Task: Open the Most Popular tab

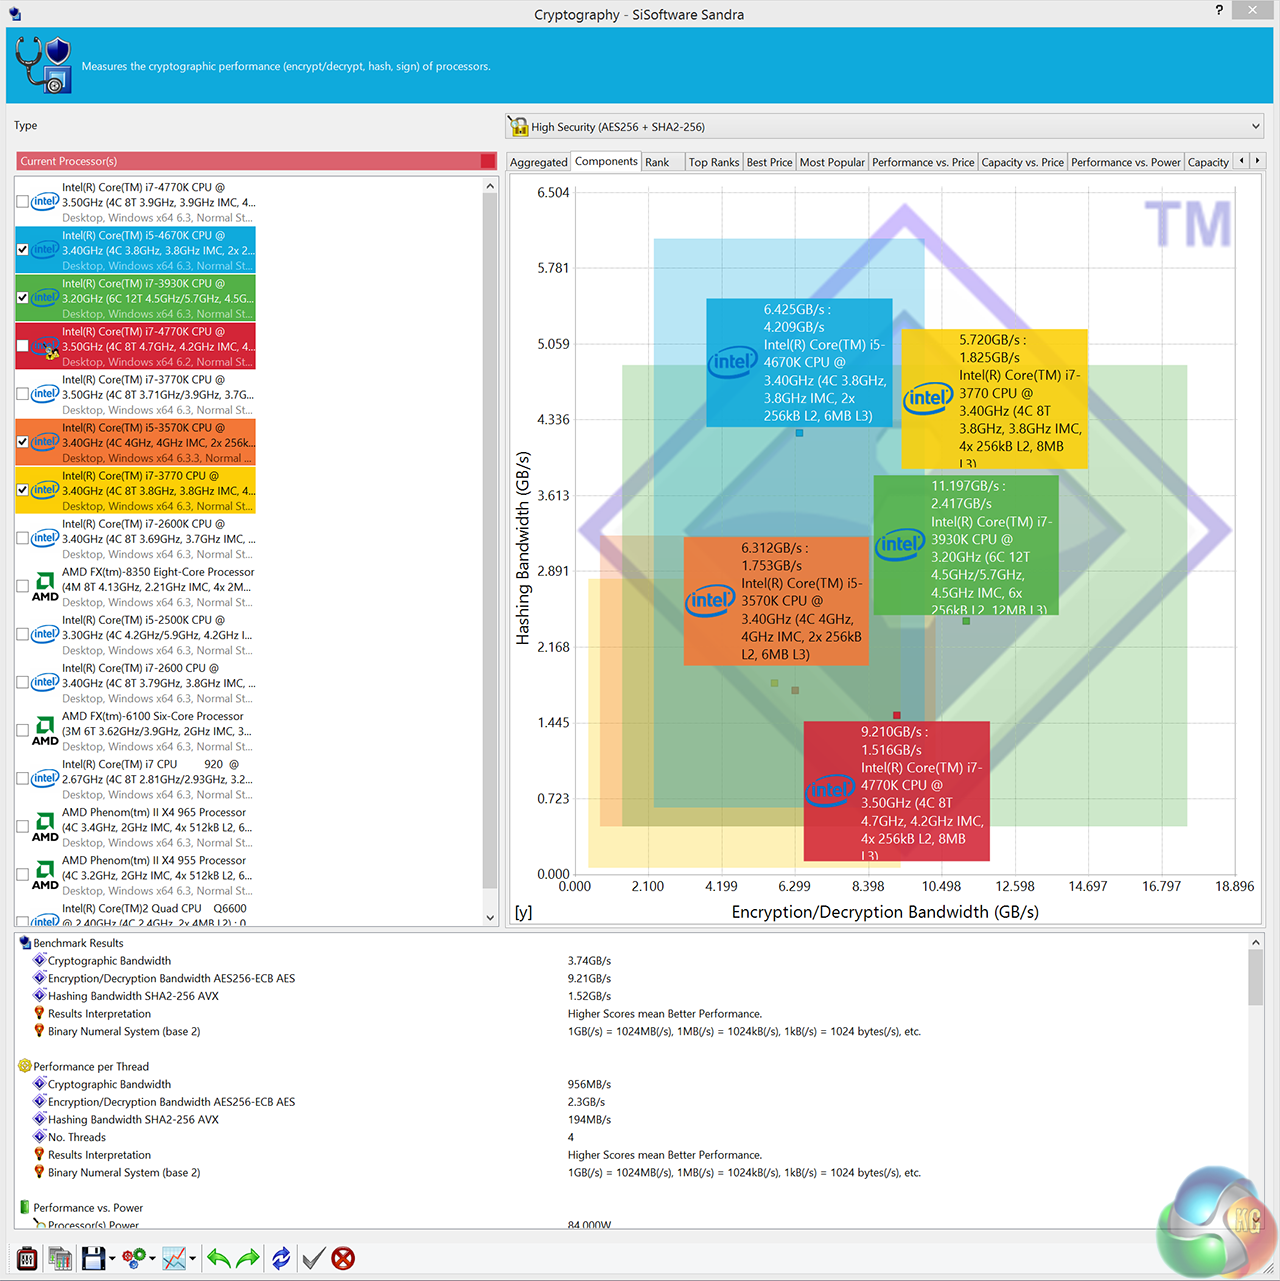Action: pos(832,162)
